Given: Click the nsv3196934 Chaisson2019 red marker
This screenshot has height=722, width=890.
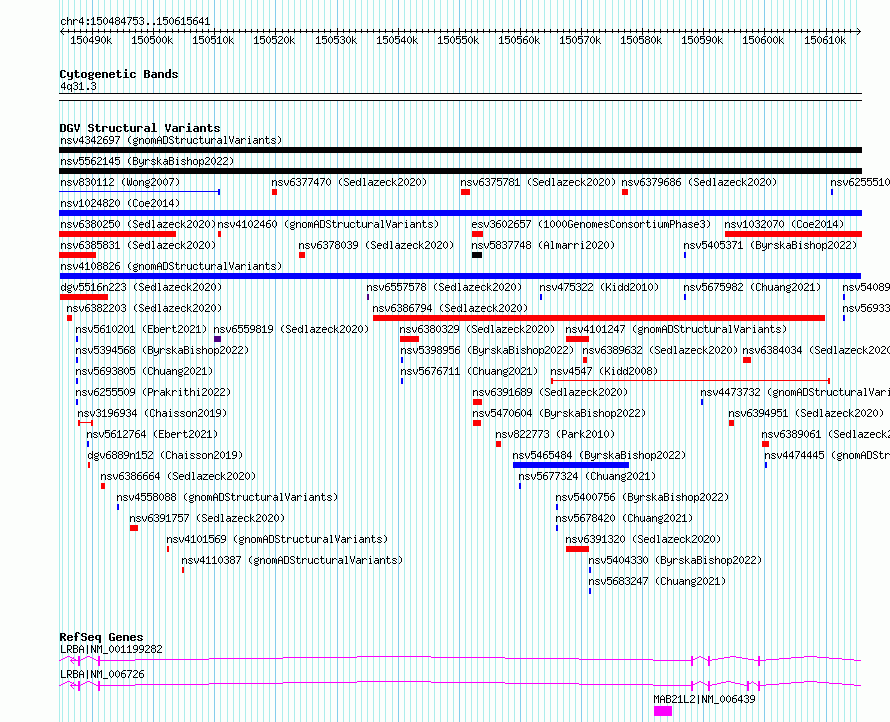Looking at the screenshot, I should 85,423.
